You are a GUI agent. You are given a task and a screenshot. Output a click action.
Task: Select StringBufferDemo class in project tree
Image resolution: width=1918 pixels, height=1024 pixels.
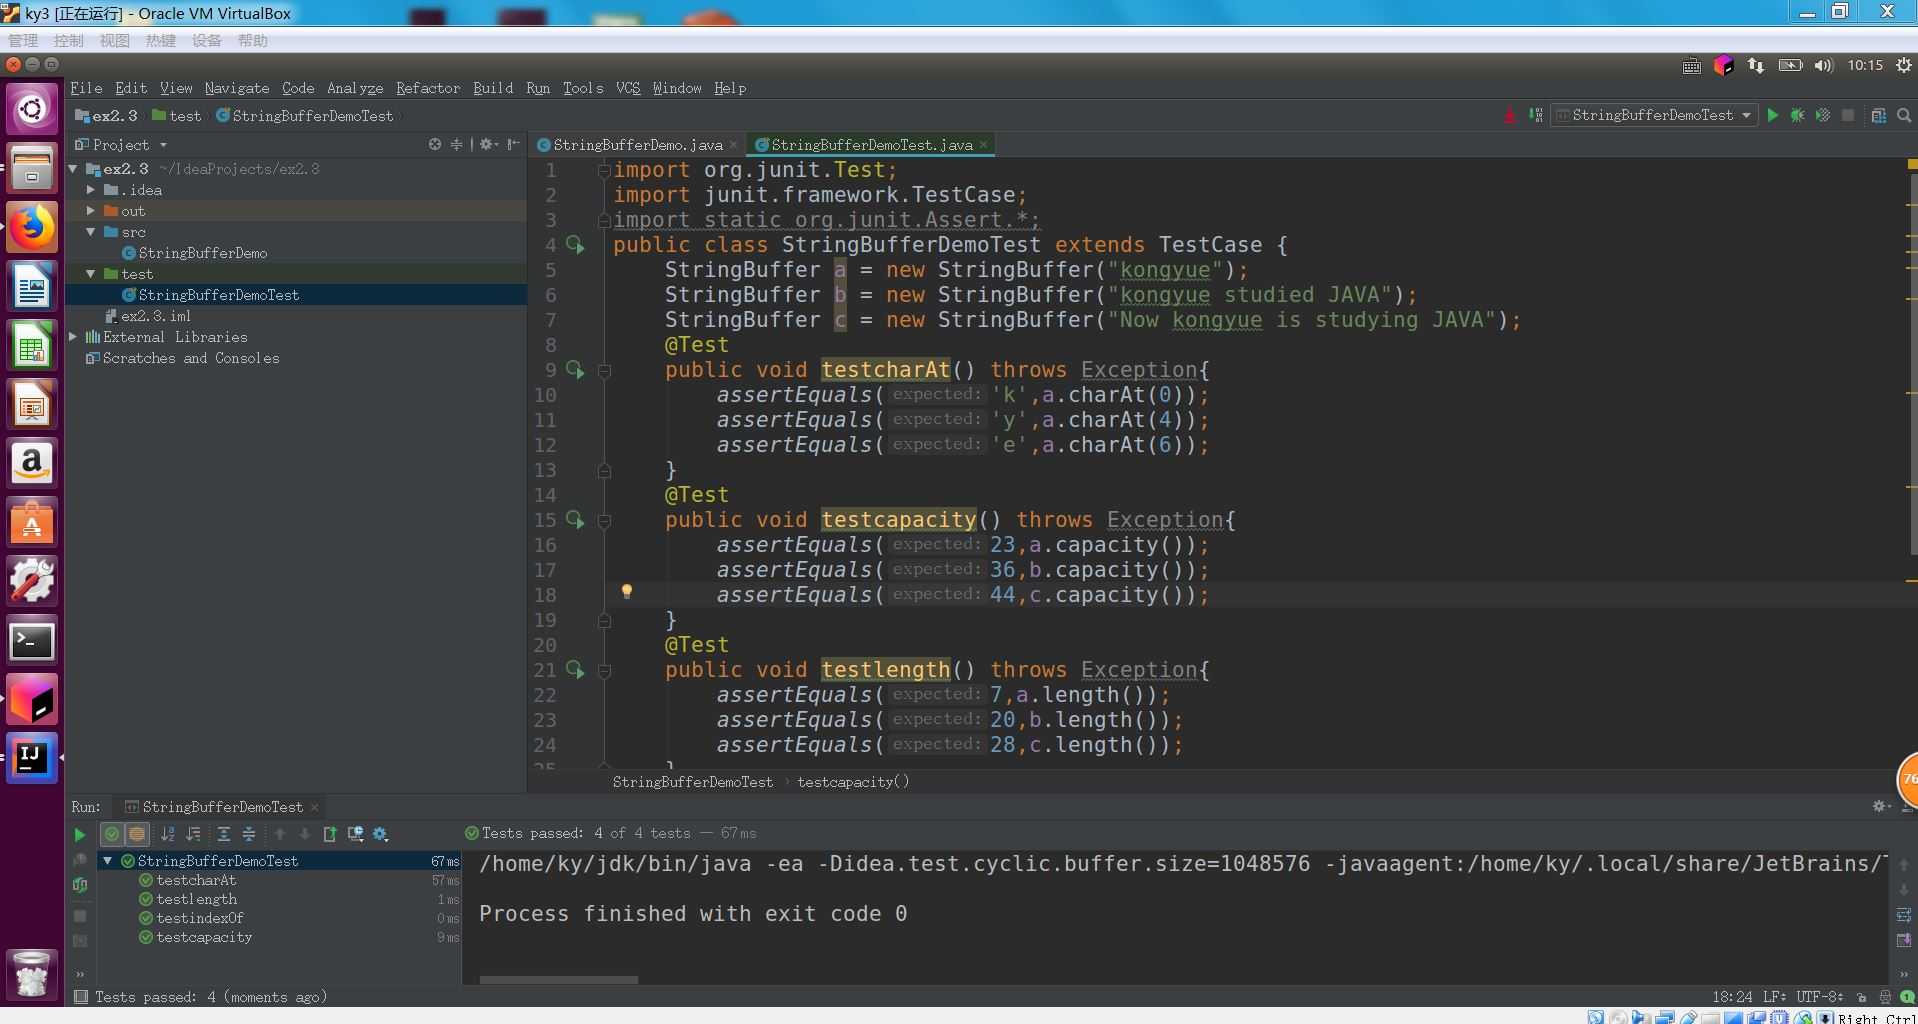pos(203,253)
